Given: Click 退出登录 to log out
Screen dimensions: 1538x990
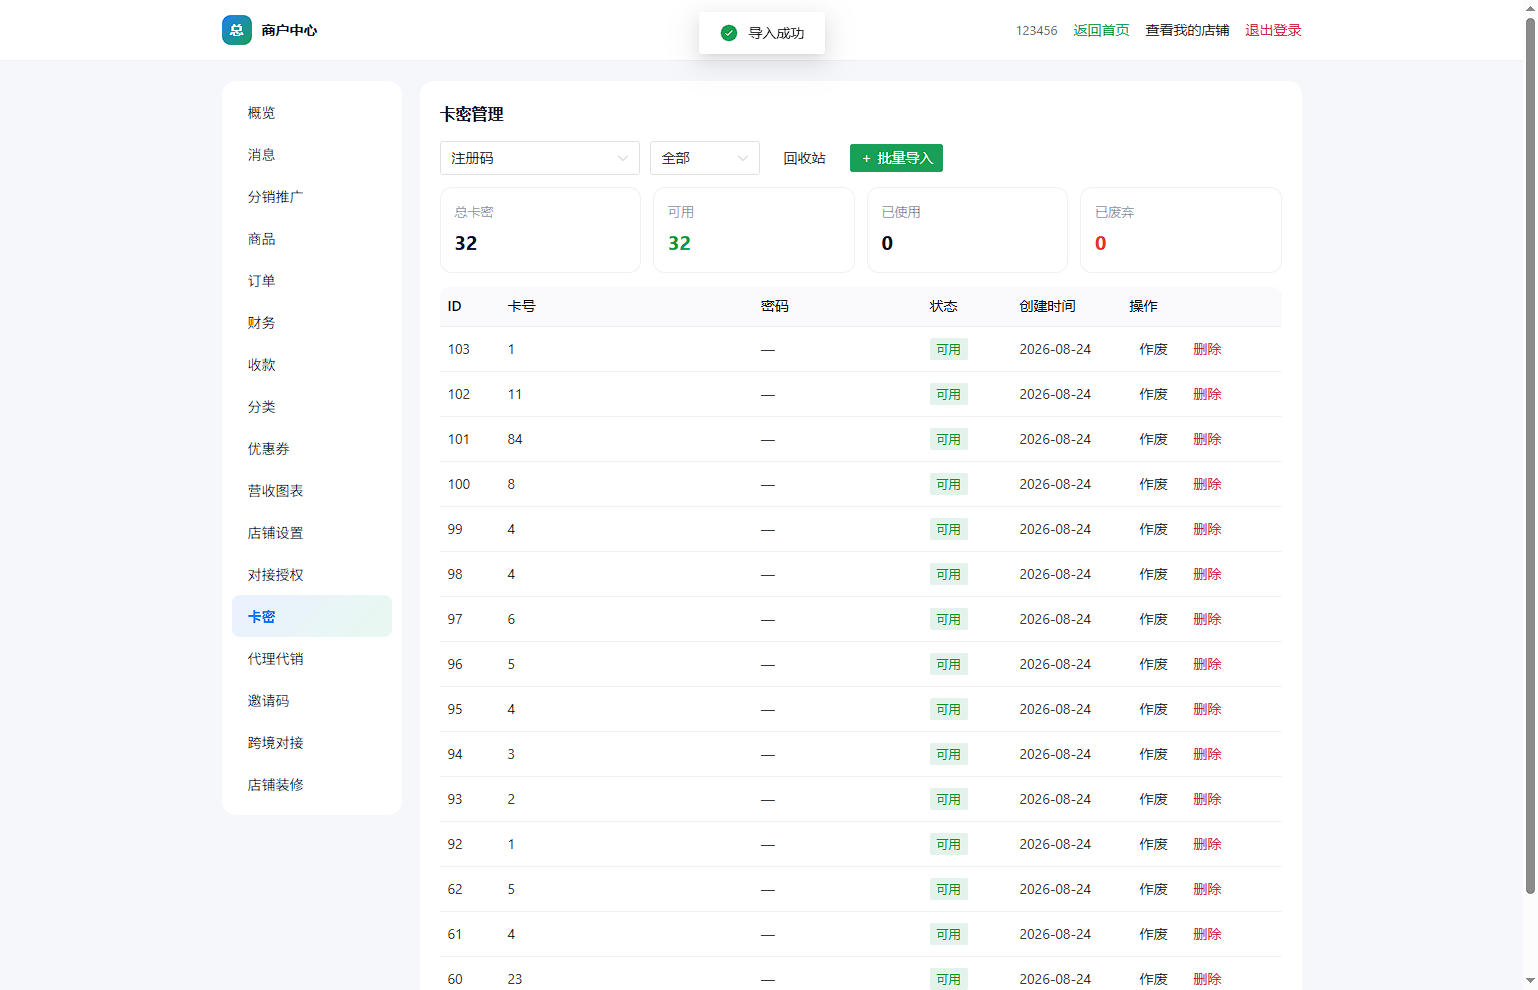Looking at the screenshot, I should click(x=1273, y=30).
